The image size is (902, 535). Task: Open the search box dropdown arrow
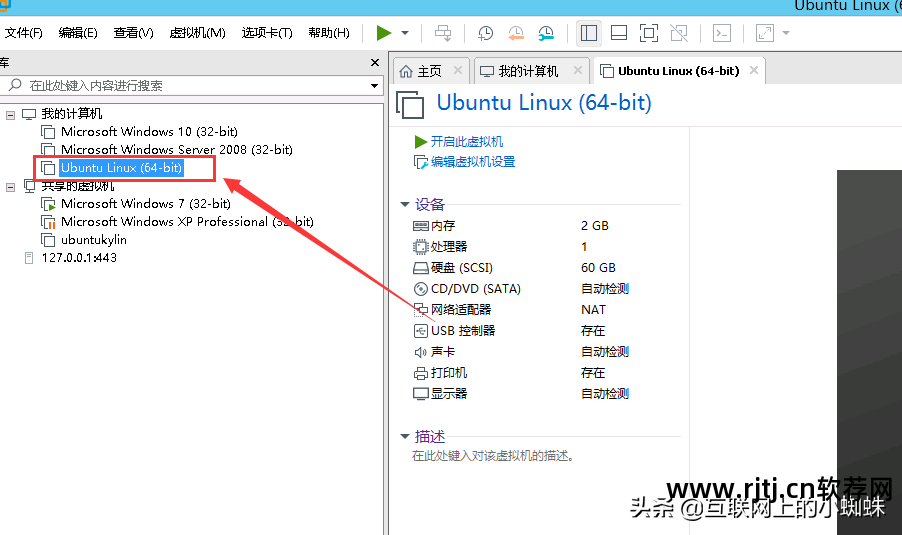[x=374, y=86]
